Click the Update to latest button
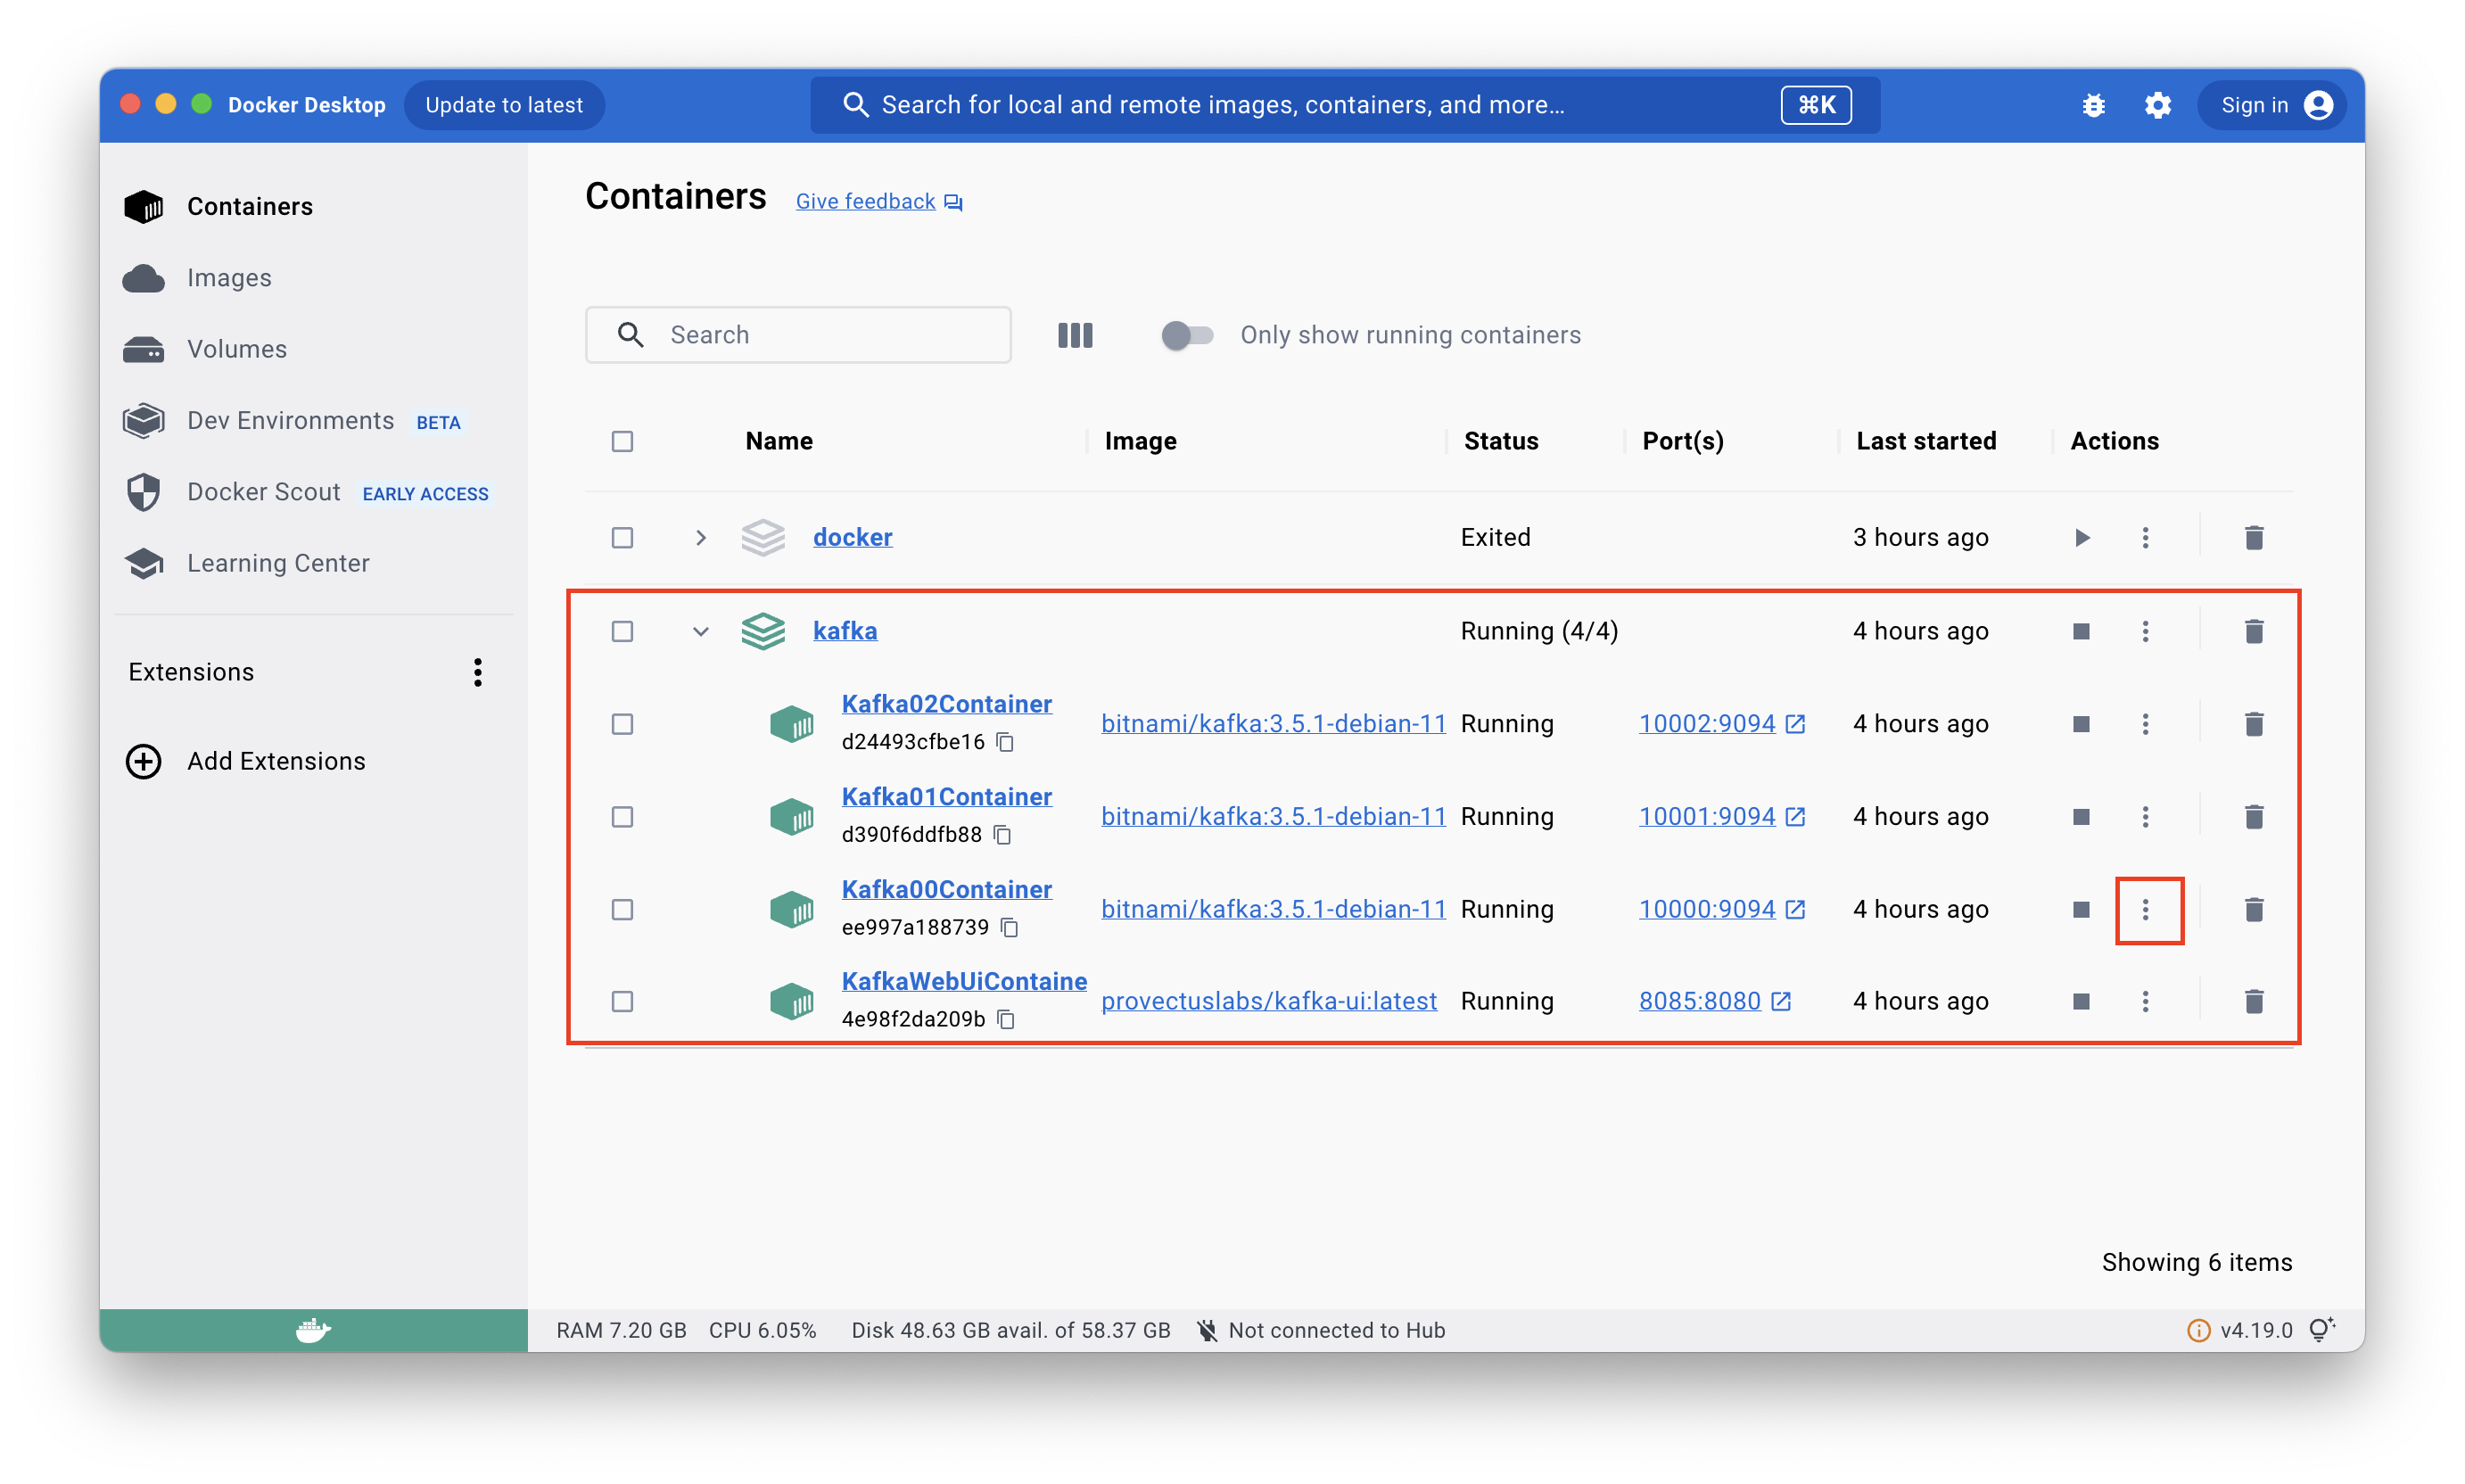 (504, 105)
